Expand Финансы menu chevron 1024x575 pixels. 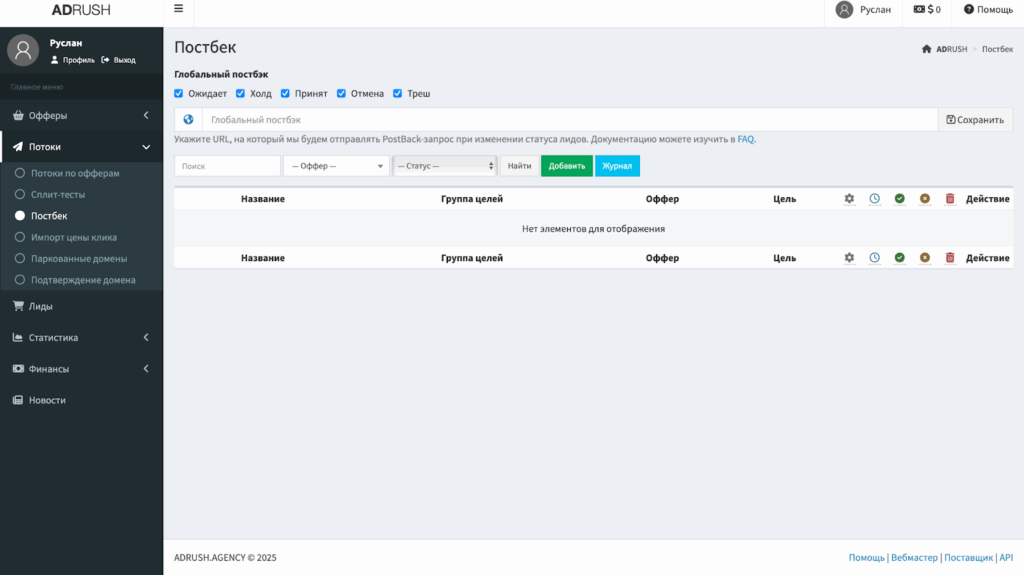coord(146,369)
